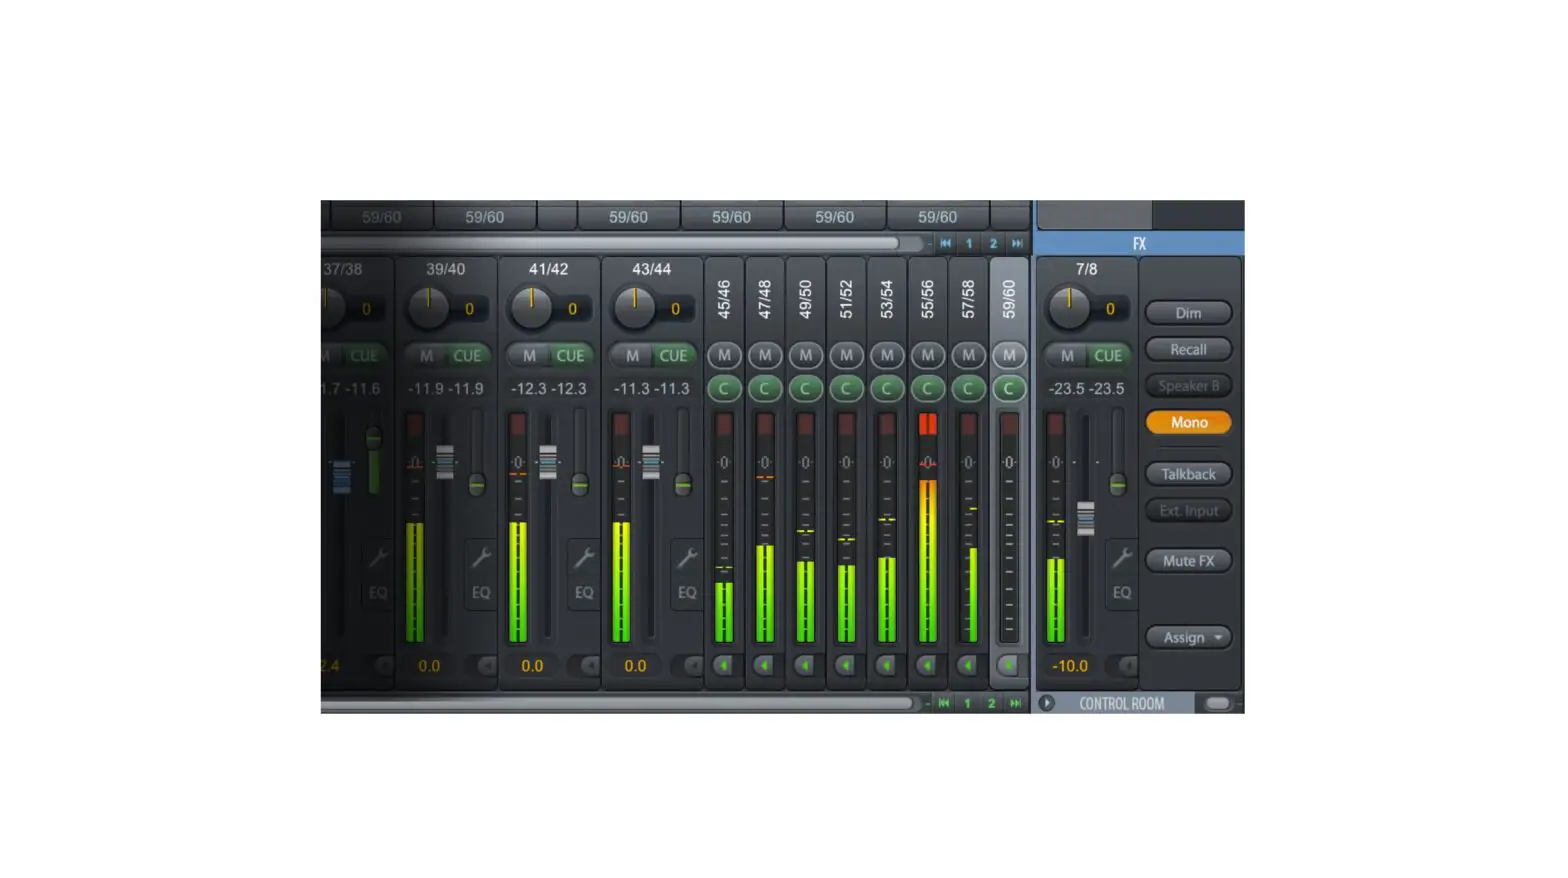Jump to last channel page, upper row
Image resolution: width=1568 pixels, height=878 pixels.
[x=1017, y=243]
